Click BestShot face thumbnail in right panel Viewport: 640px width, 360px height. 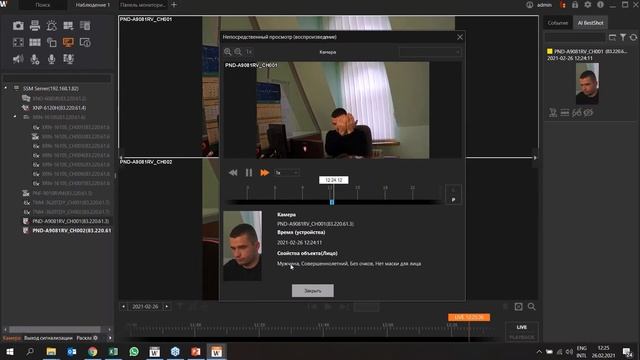(587, 84)
